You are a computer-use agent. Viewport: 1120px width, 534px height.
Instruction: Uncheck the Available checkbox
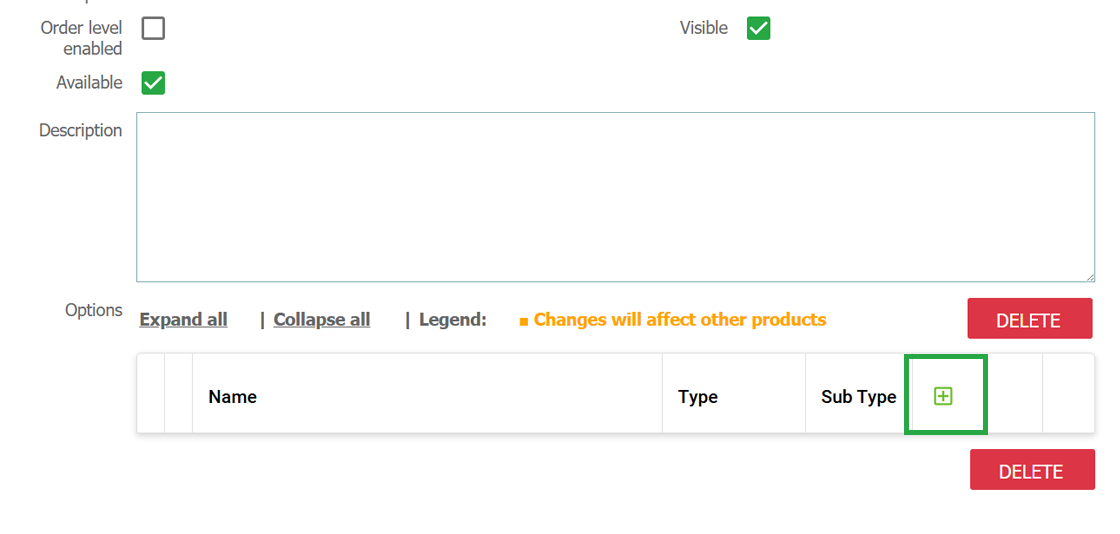coord(153,83)
